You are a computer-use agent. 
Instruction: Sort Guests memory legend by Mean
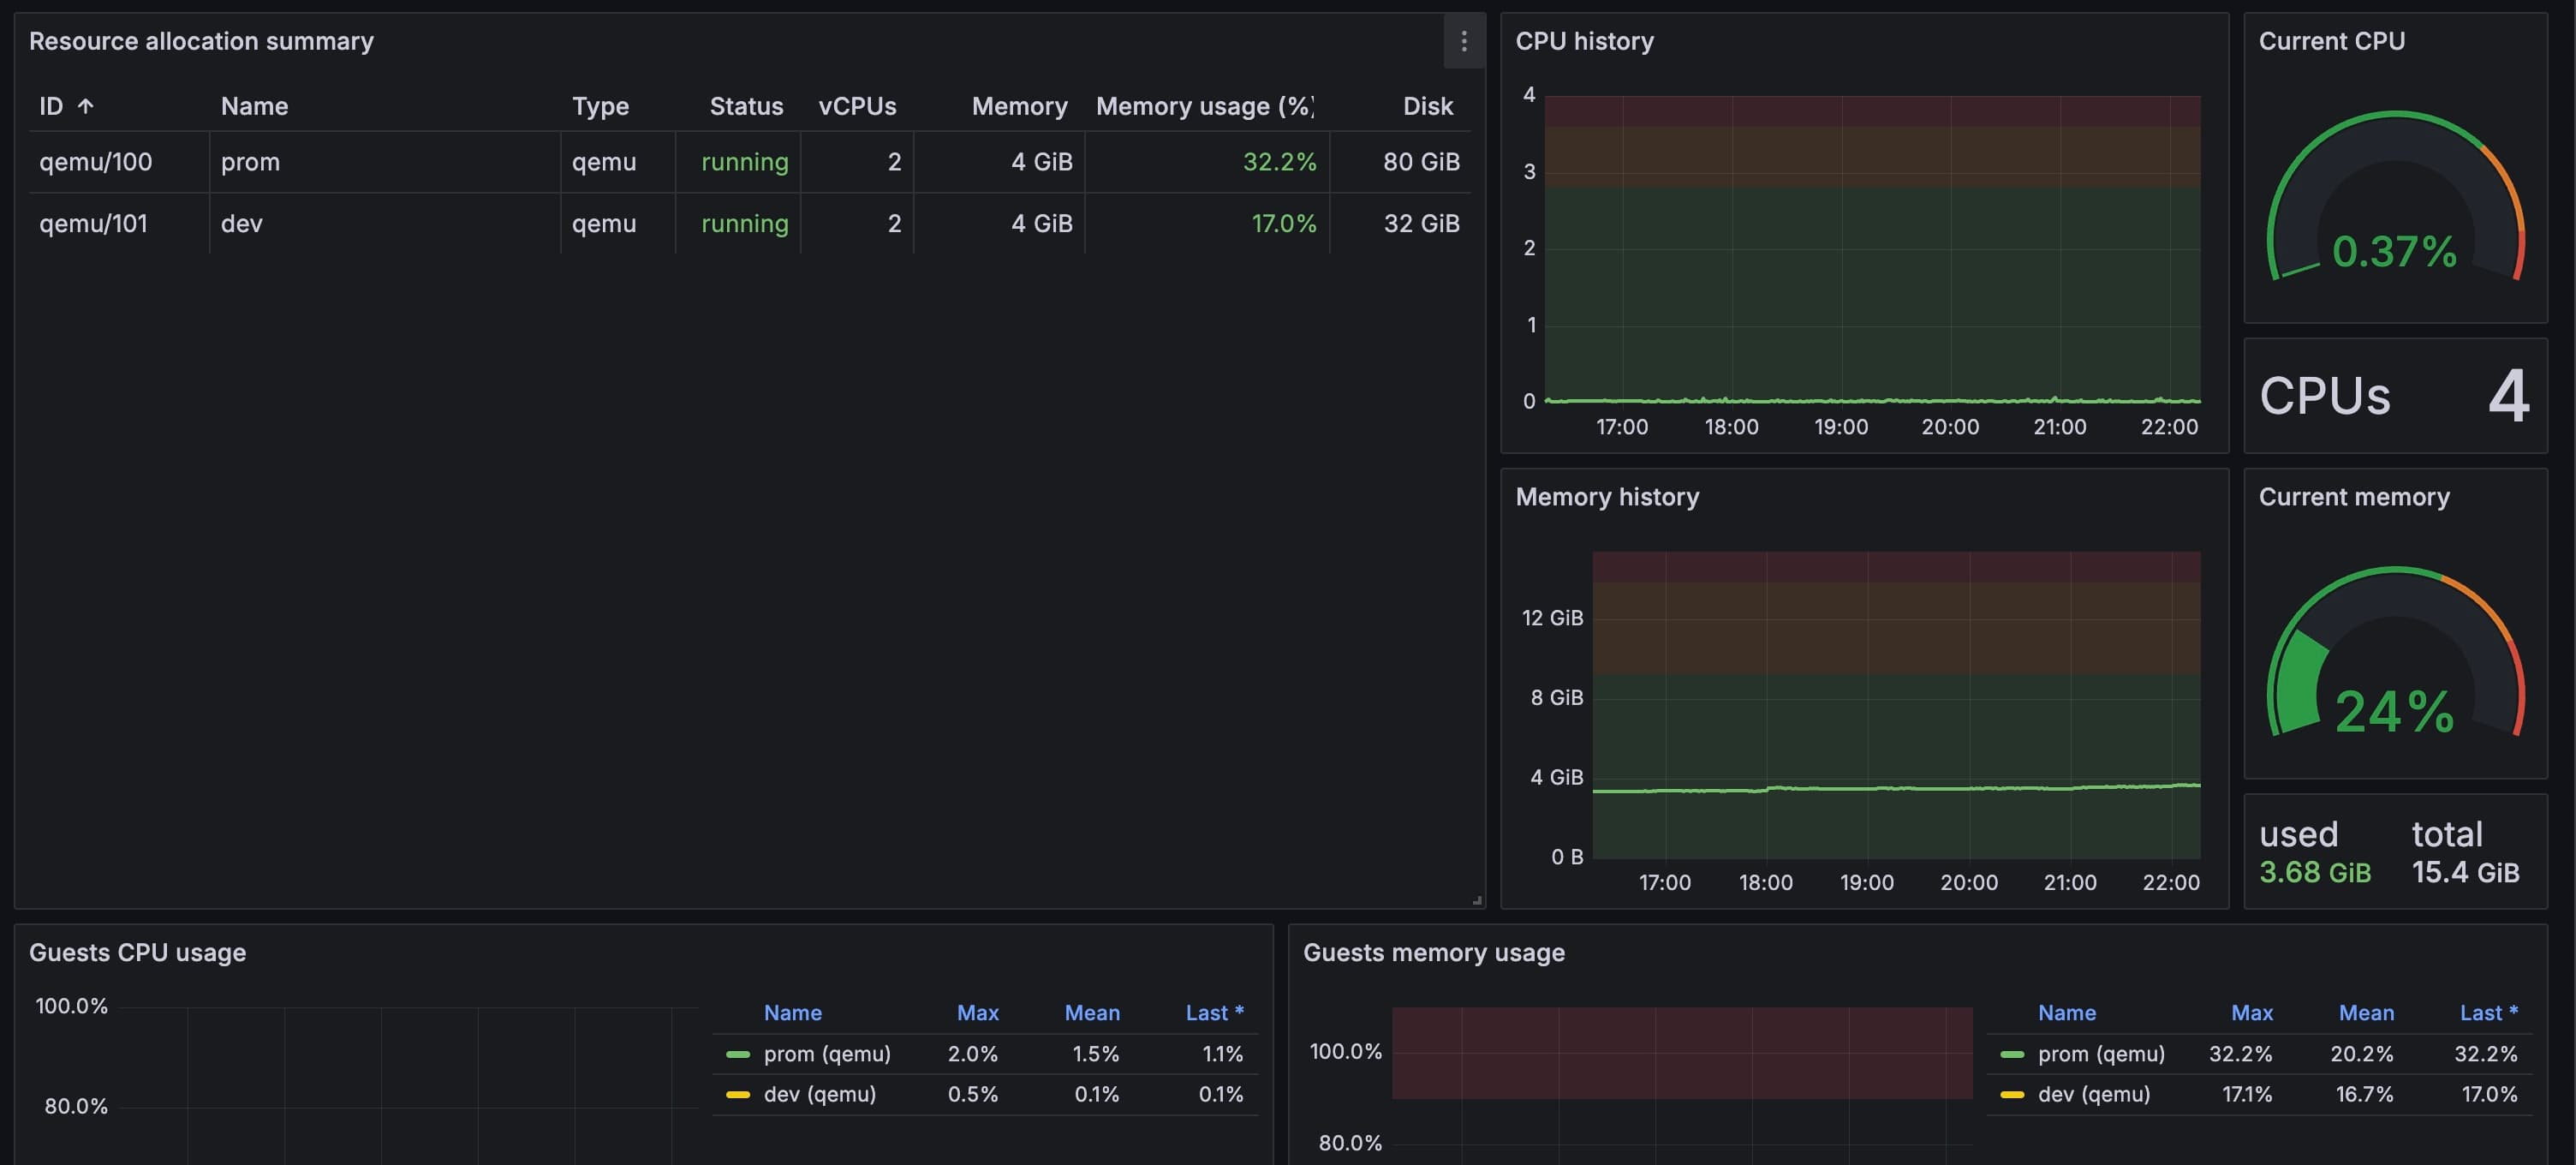point(2366,1013)
